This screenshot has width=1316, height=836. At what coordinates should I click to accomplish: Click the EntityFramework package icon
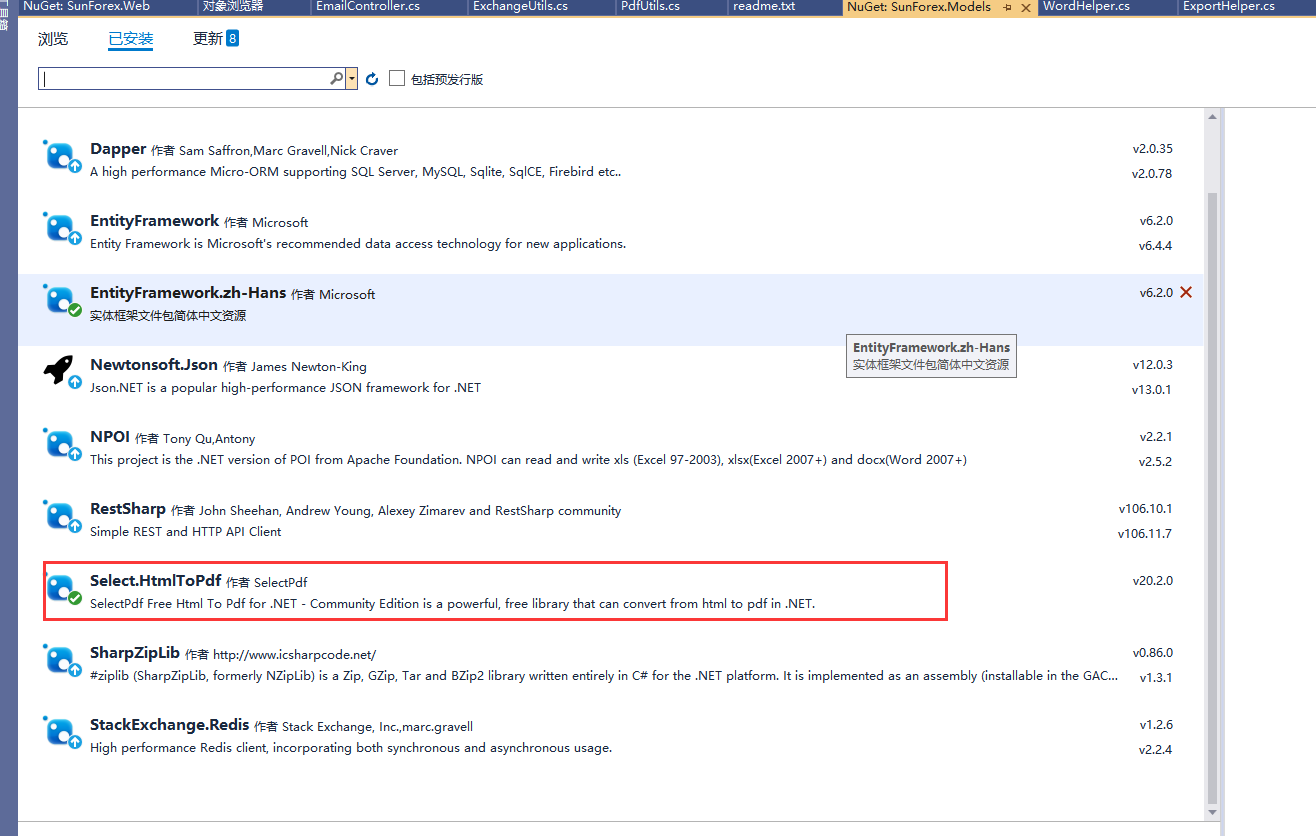61,229
